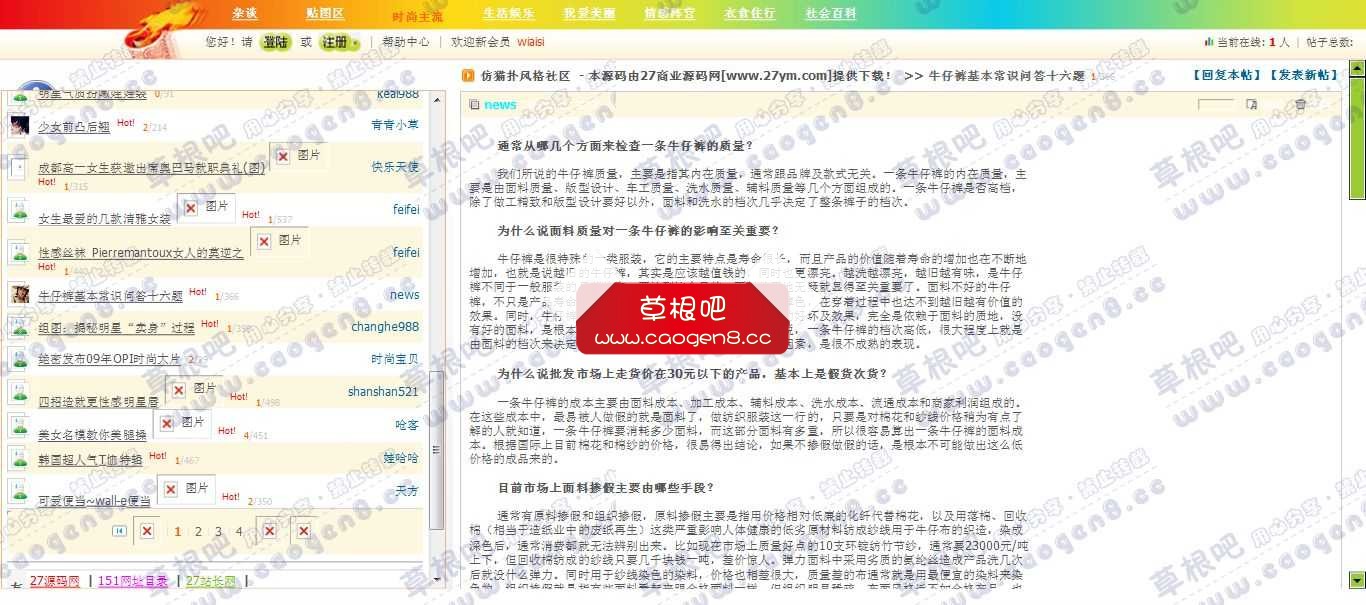Open the 图片 image attachment beside 快乐天使's thread
The height and width of the screenshot is (605, 1366).
point(298,155)
